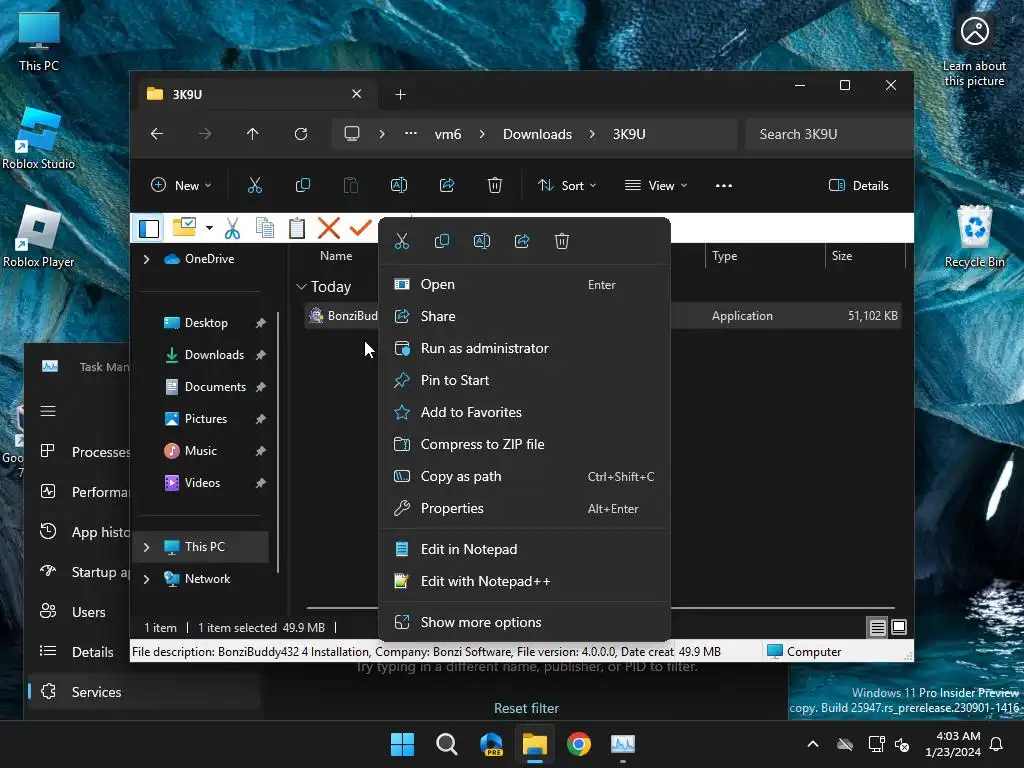
Task: Toggle the Details pane button
Action: 858,185
